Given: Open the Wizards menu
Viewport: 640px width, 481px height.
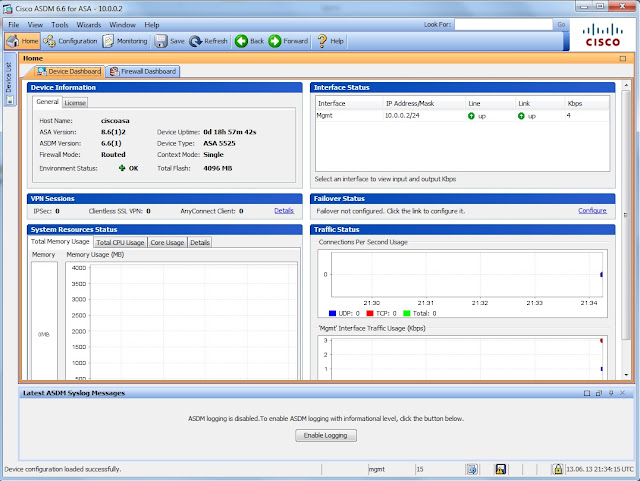Looking at the screenshot, I should pyautogui.click(x=89, y=25).
